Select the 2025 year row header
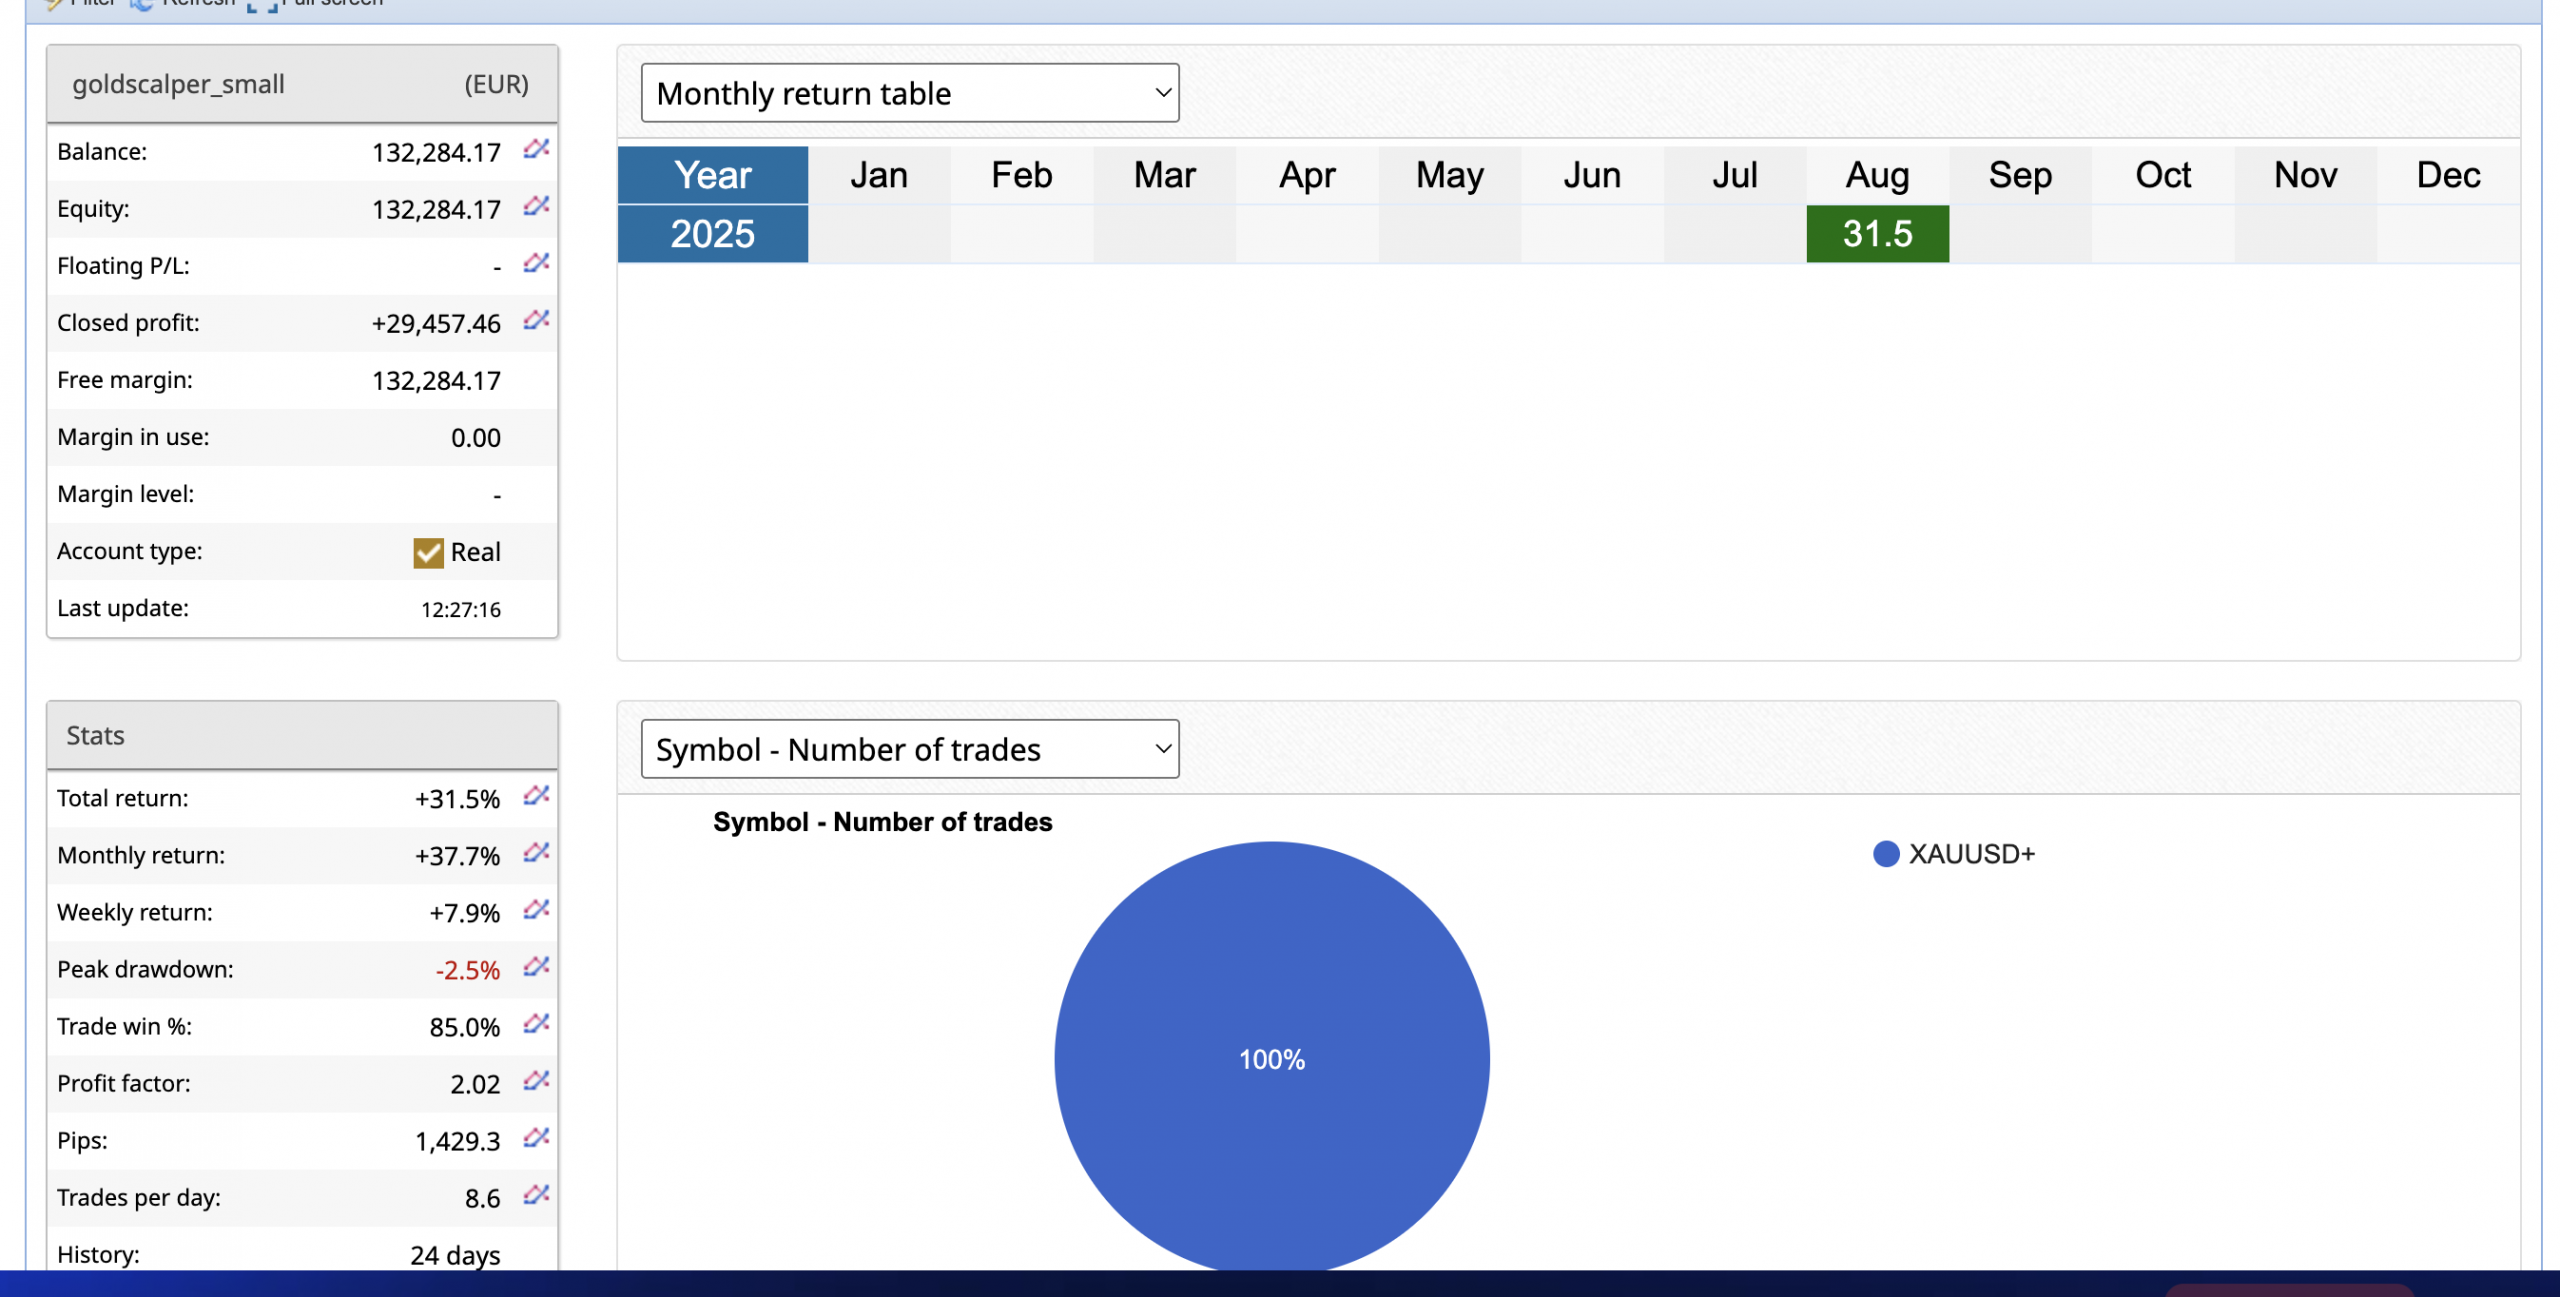 (712, 234)
